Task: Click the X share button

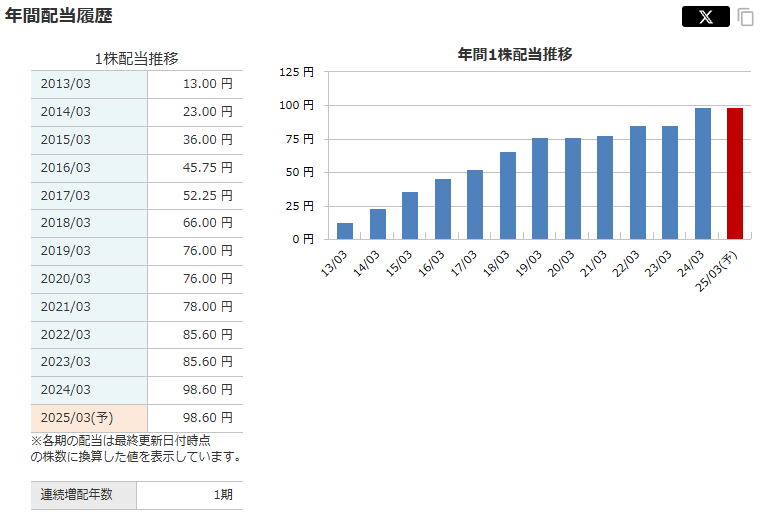Action: coord(705,16)
